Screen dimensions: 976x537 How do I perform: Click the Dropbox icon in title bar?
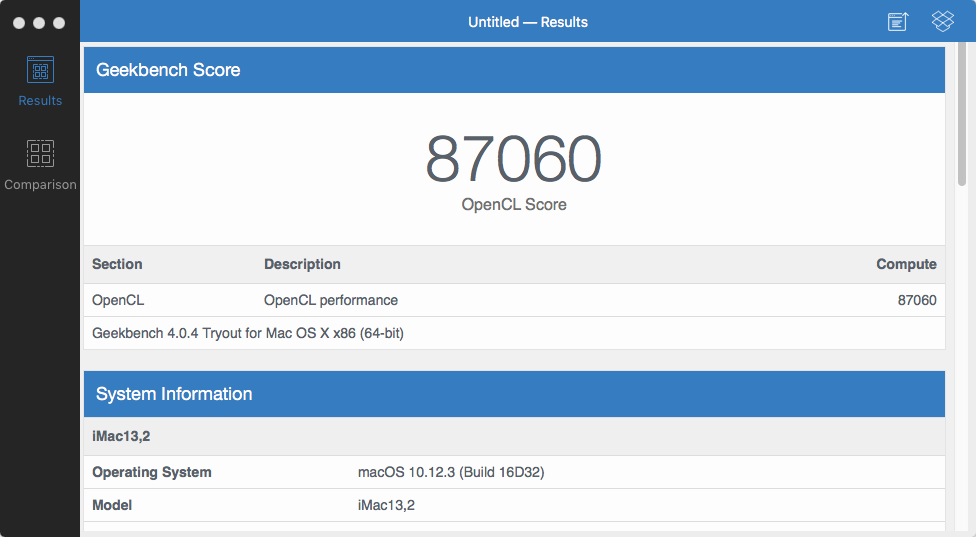pyautogui.click(x=943, y=21)
